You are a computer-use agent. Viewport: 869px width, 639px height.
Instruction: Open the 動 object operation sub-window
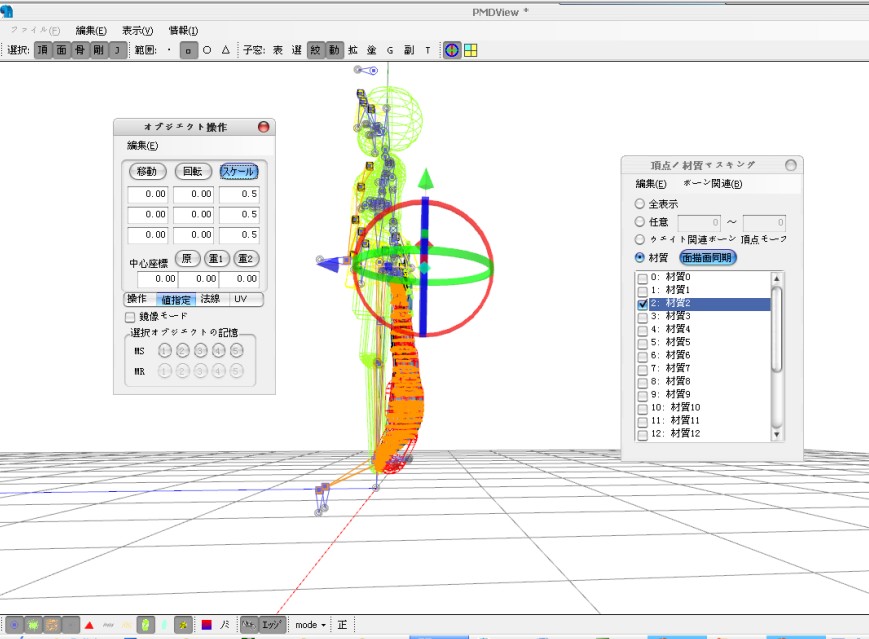click(x=334, y=50)
